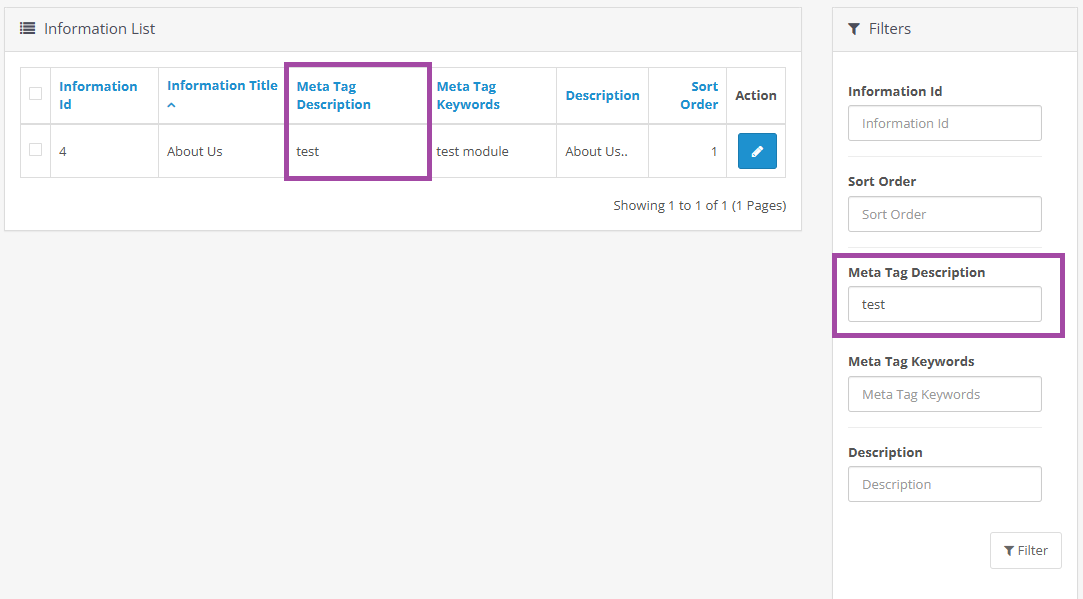Toggle the select-all checkbox in table header
The width and height of the screenshot is (1083, 599).
click(35, 94)
